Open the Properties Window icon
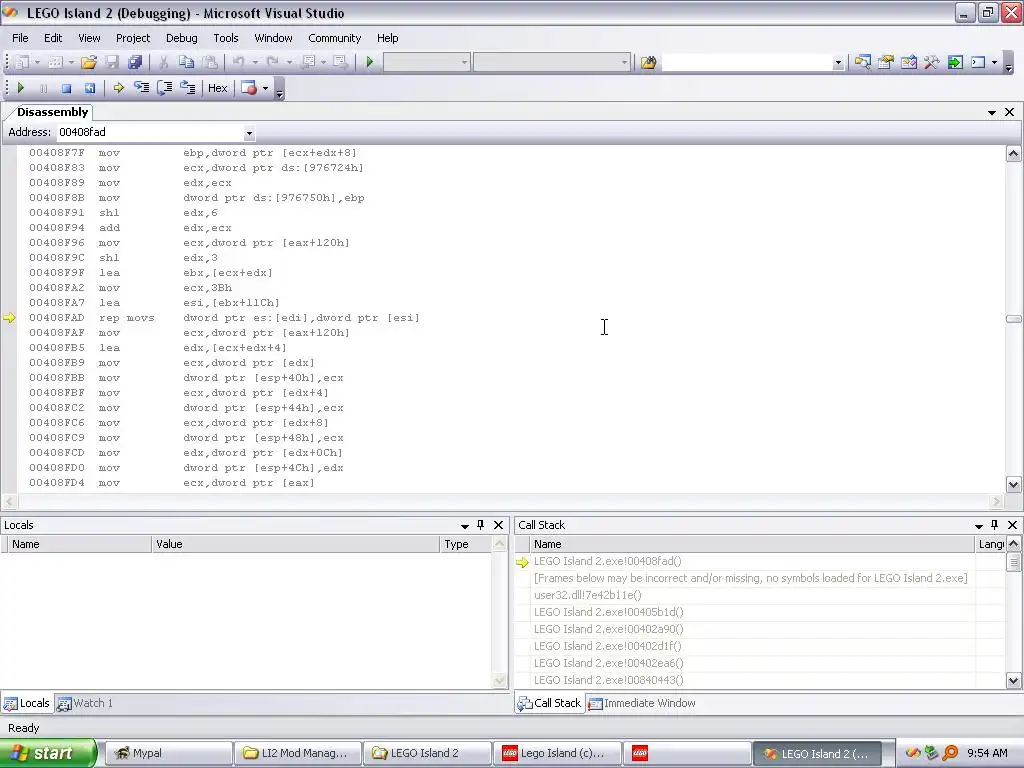 coord(886,62)
